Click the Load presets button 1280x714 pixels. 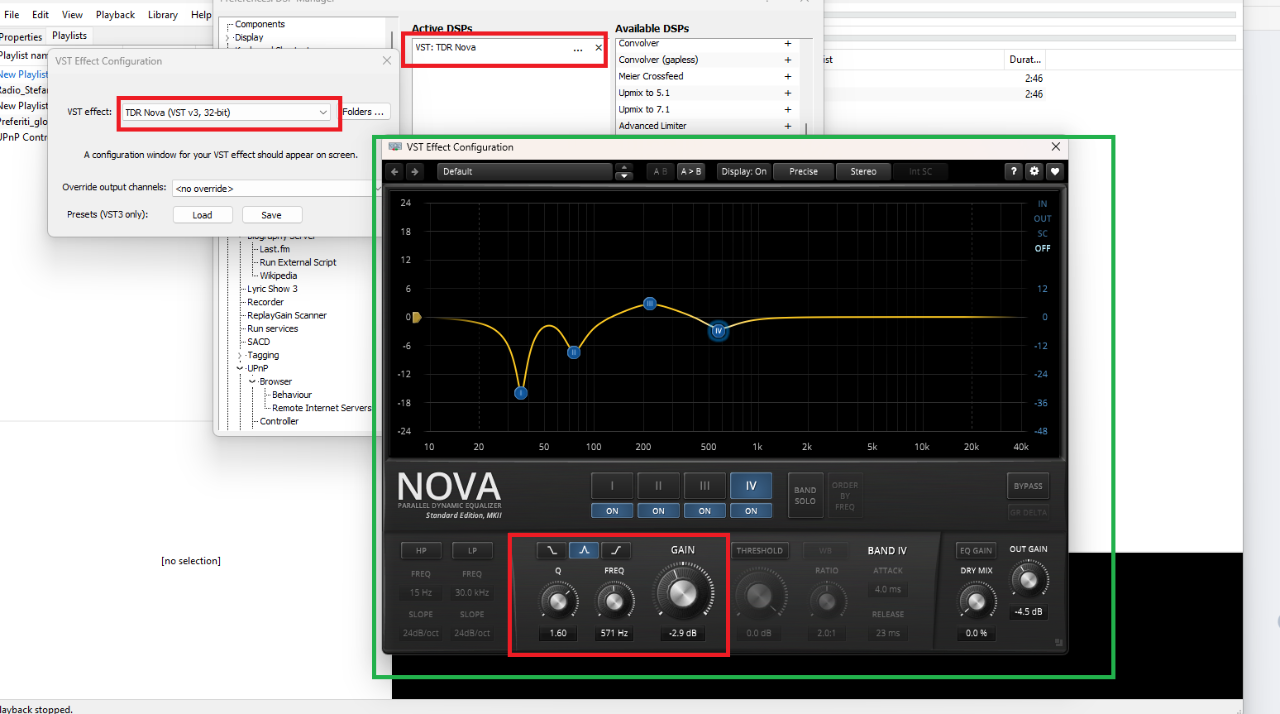pos(202,215)
